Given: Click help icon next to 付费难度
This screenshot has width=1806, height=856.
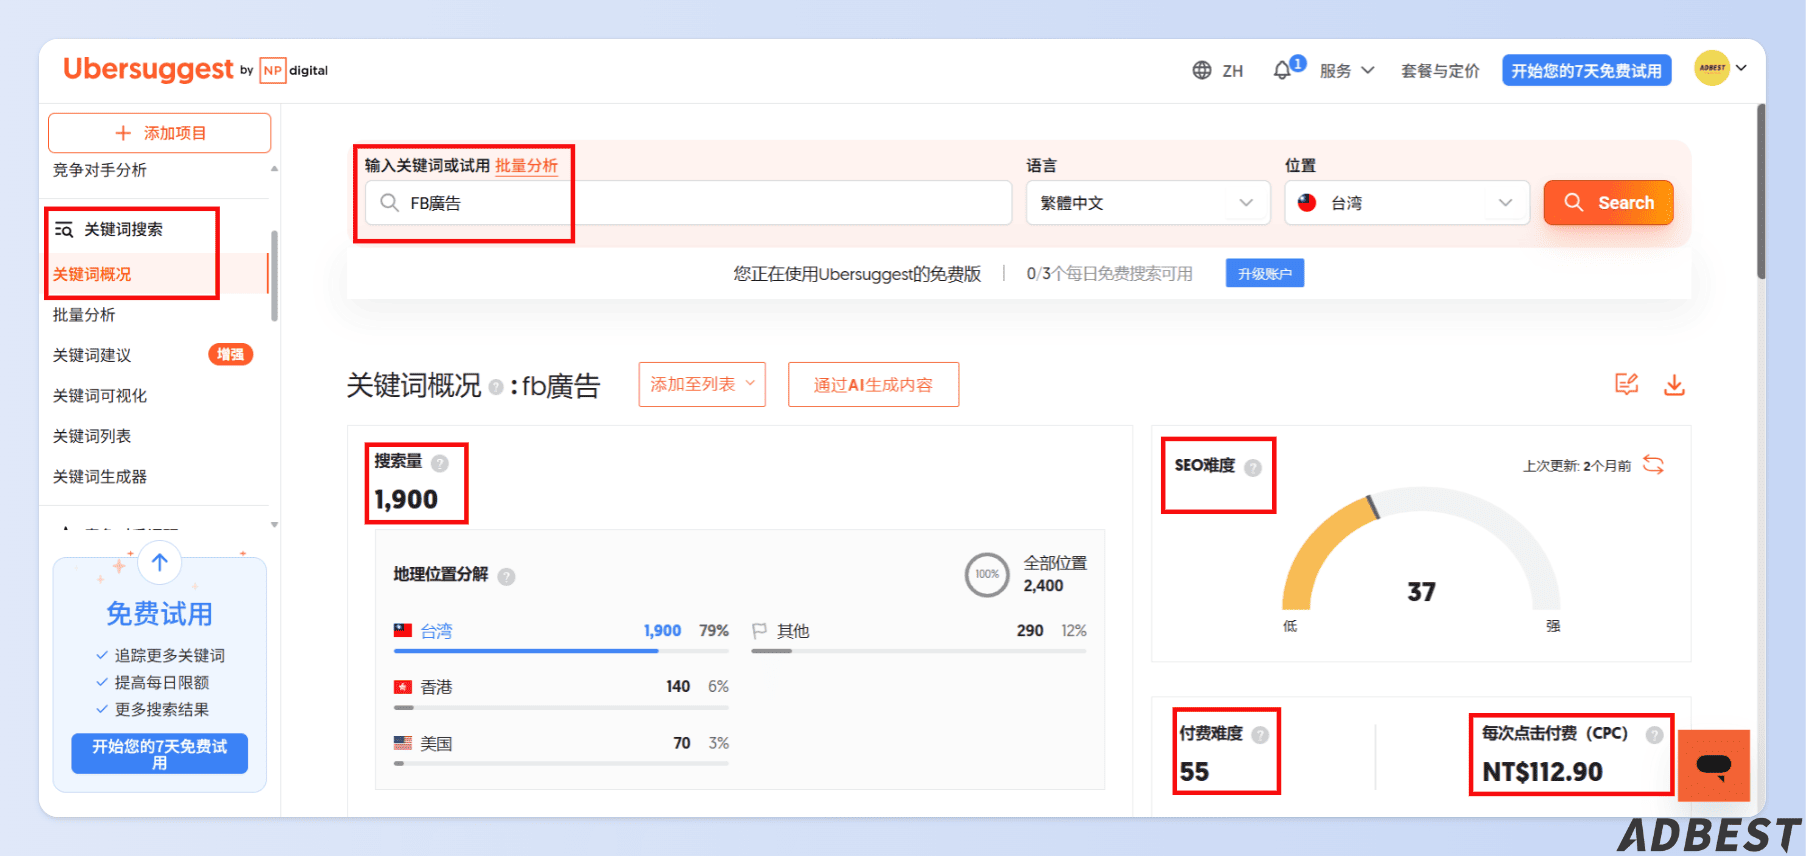Looking at the screenshot, I should point(1260,735).
